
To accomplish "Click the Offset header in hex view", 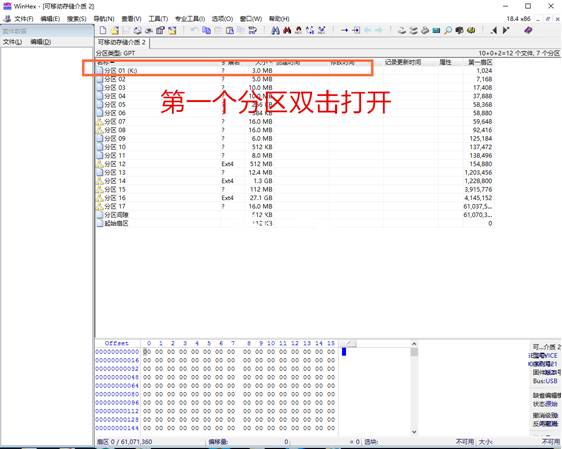I will 117,343.
